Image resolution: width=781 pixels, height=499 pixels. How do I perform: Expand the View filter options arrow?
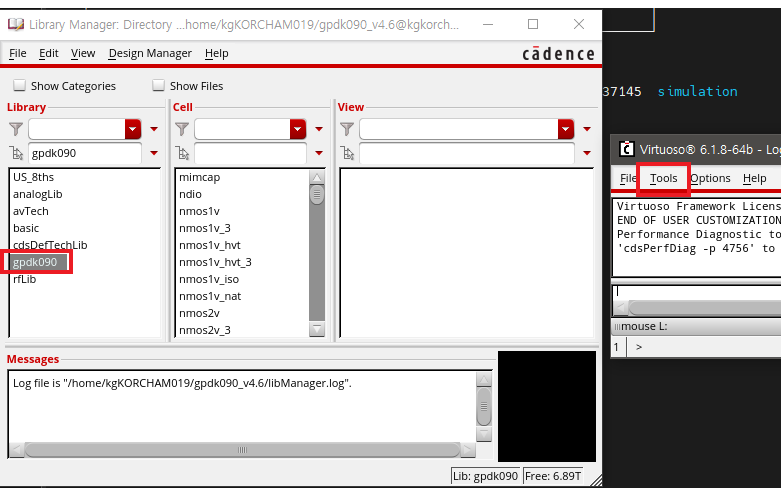(587, 129)
